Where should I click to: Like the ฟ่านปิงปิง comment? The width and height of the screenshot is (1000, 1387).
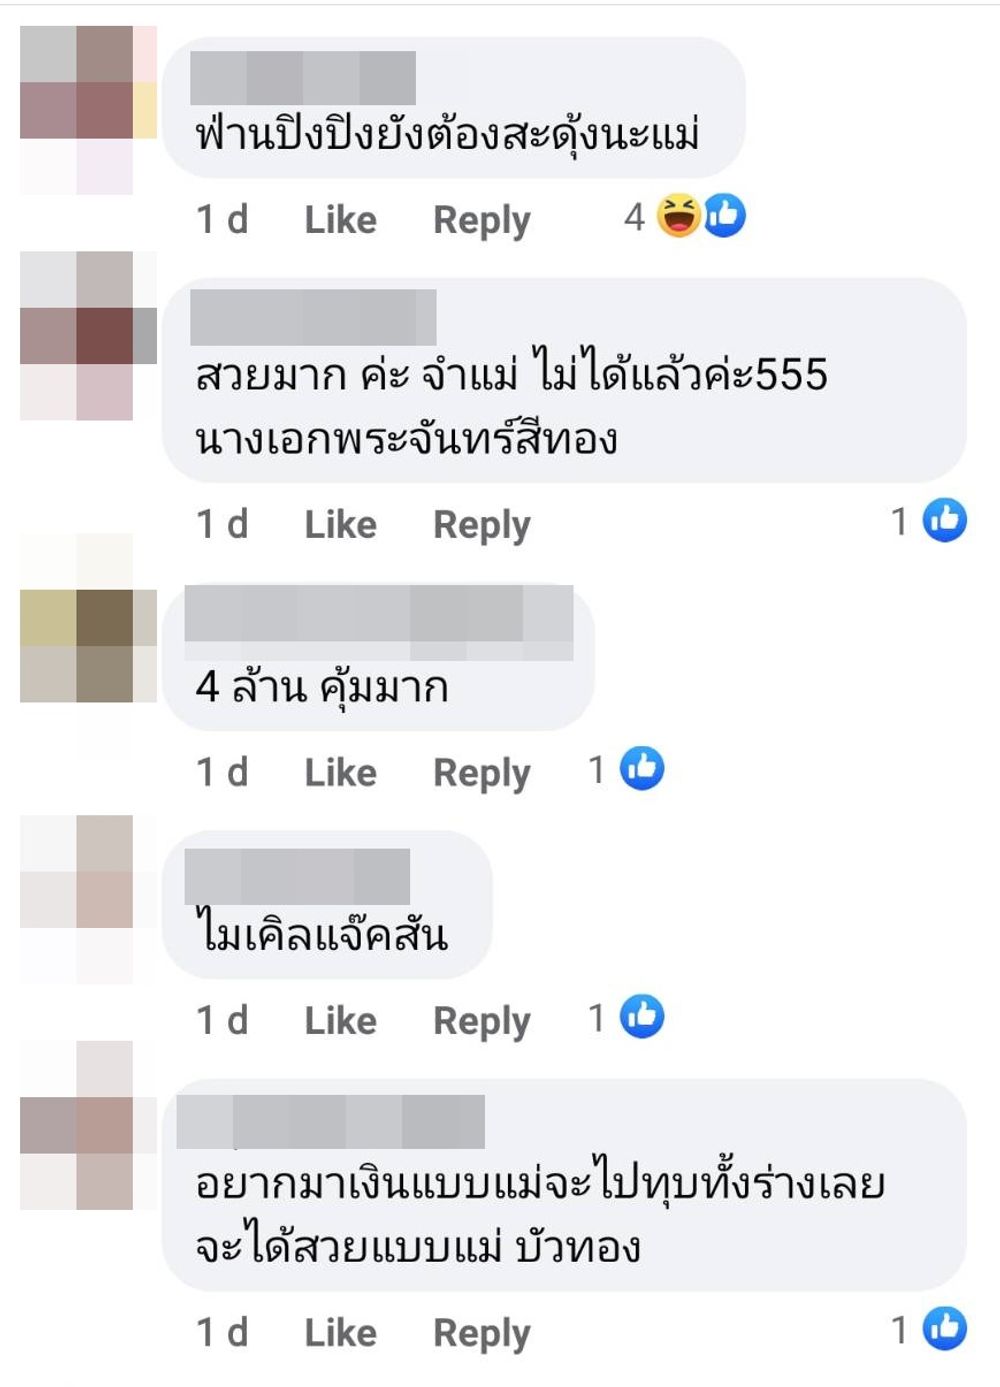[340, 220]
